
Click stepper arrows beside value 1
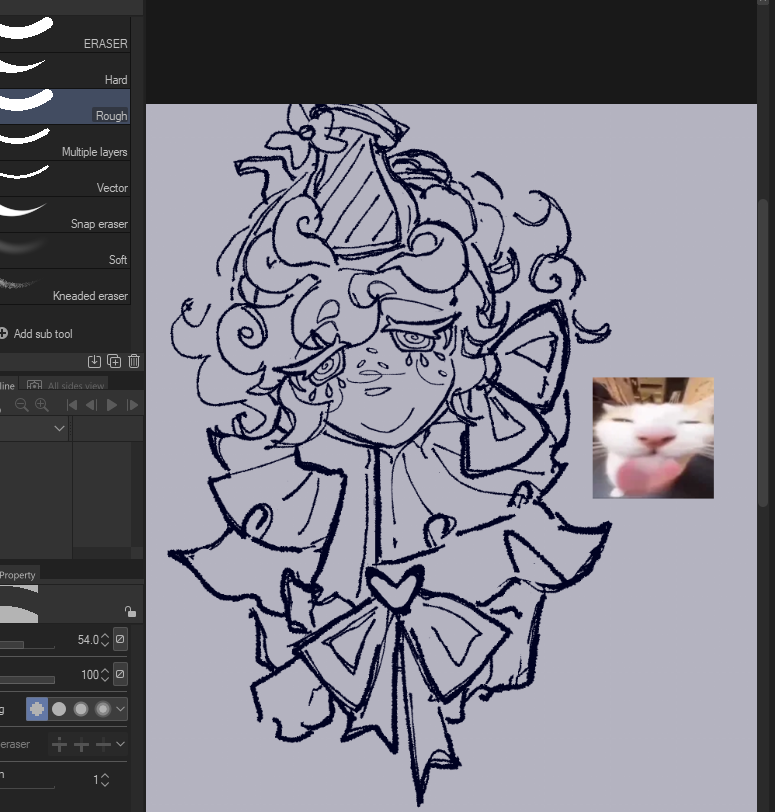[x=105, y=780]
